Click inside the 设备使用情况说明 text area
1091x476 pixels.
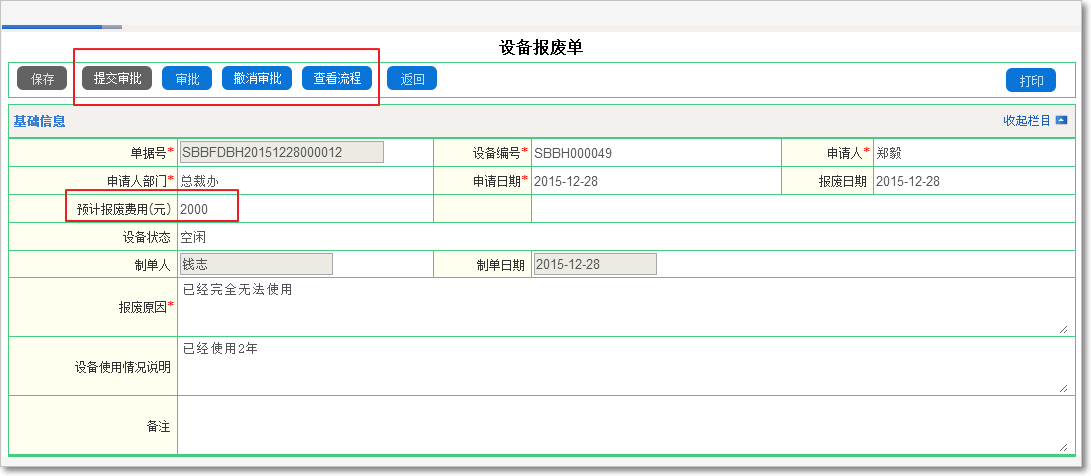click(x=620, y=366)
